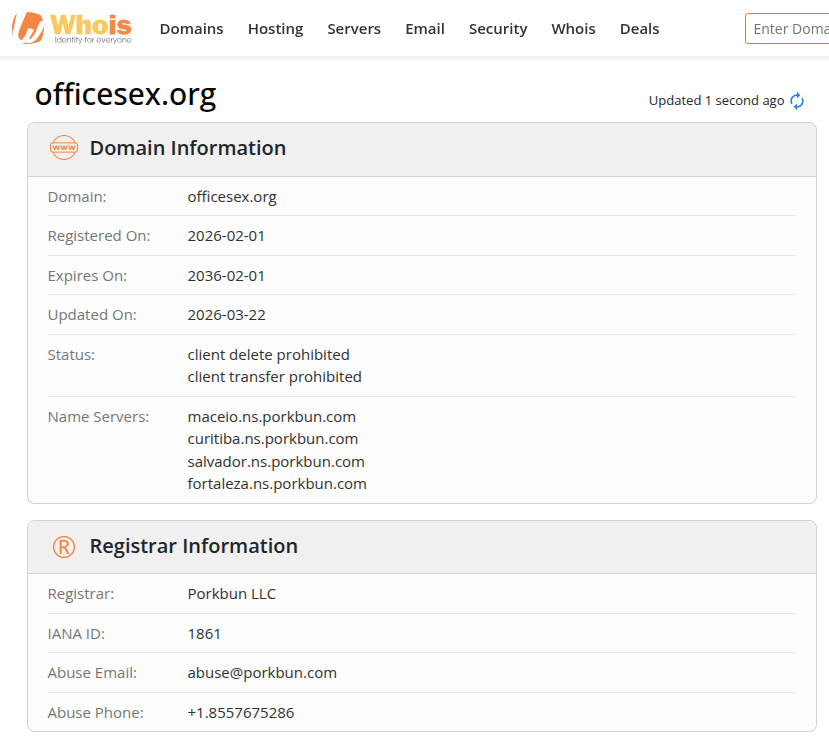Focus the Enter Domain search field
This screenshot has height=746, width=829.
(x=788, y=29)
